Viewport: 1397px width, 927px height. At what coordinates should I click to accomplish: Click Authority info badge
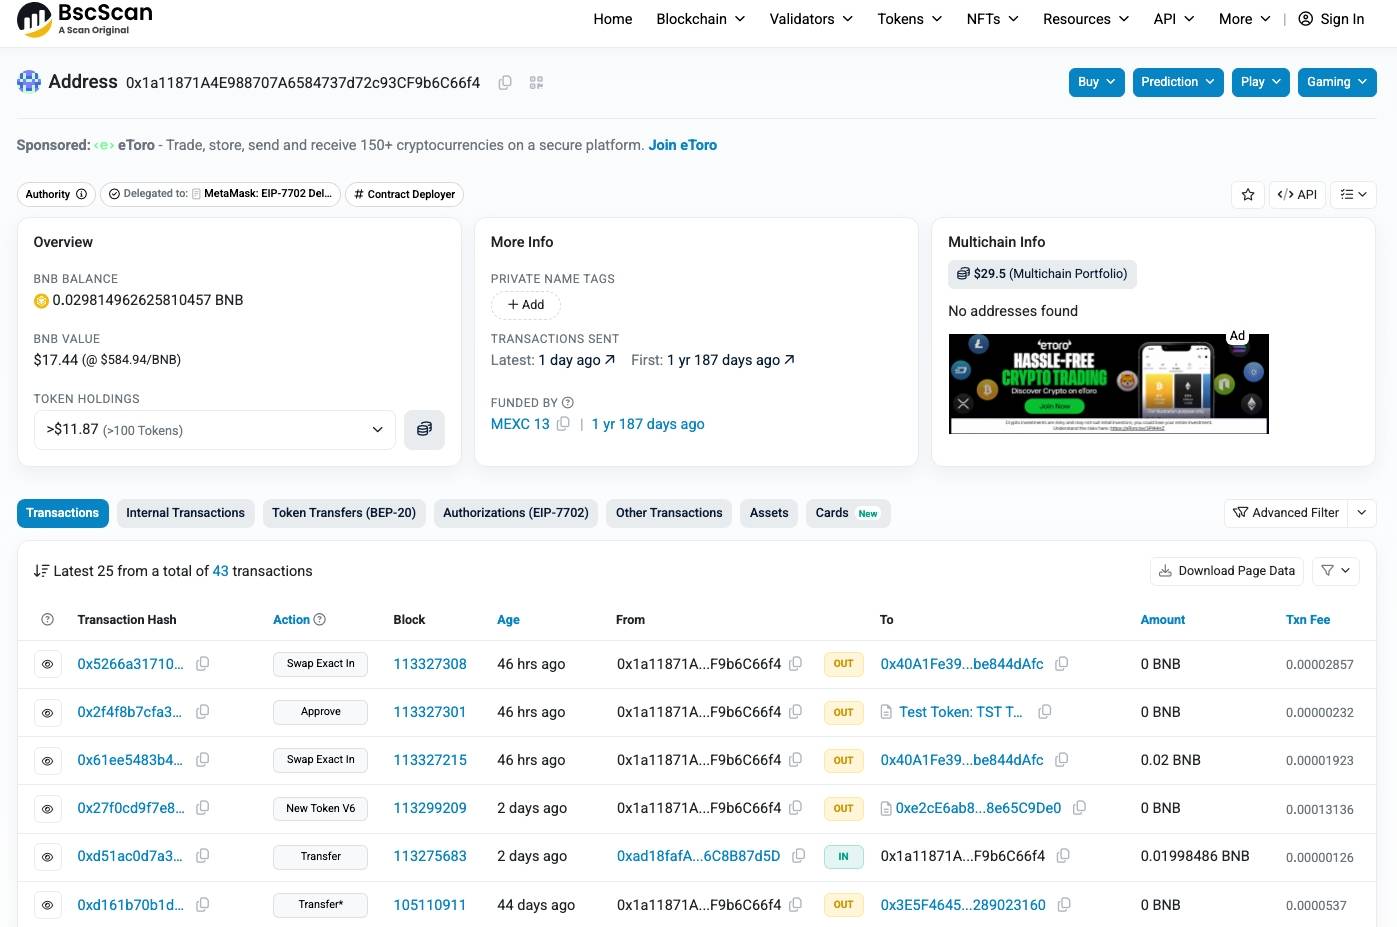pos(56,194)
